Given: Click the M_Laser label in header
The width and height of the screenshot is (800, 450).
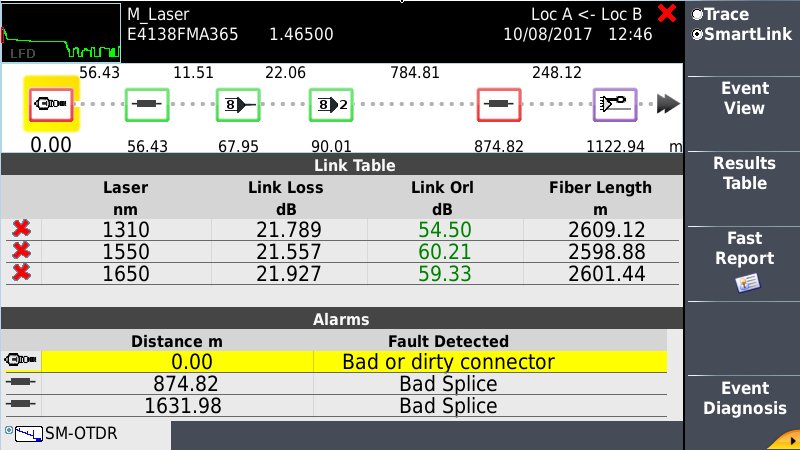Looking at the screenshot, I should 158,14.
